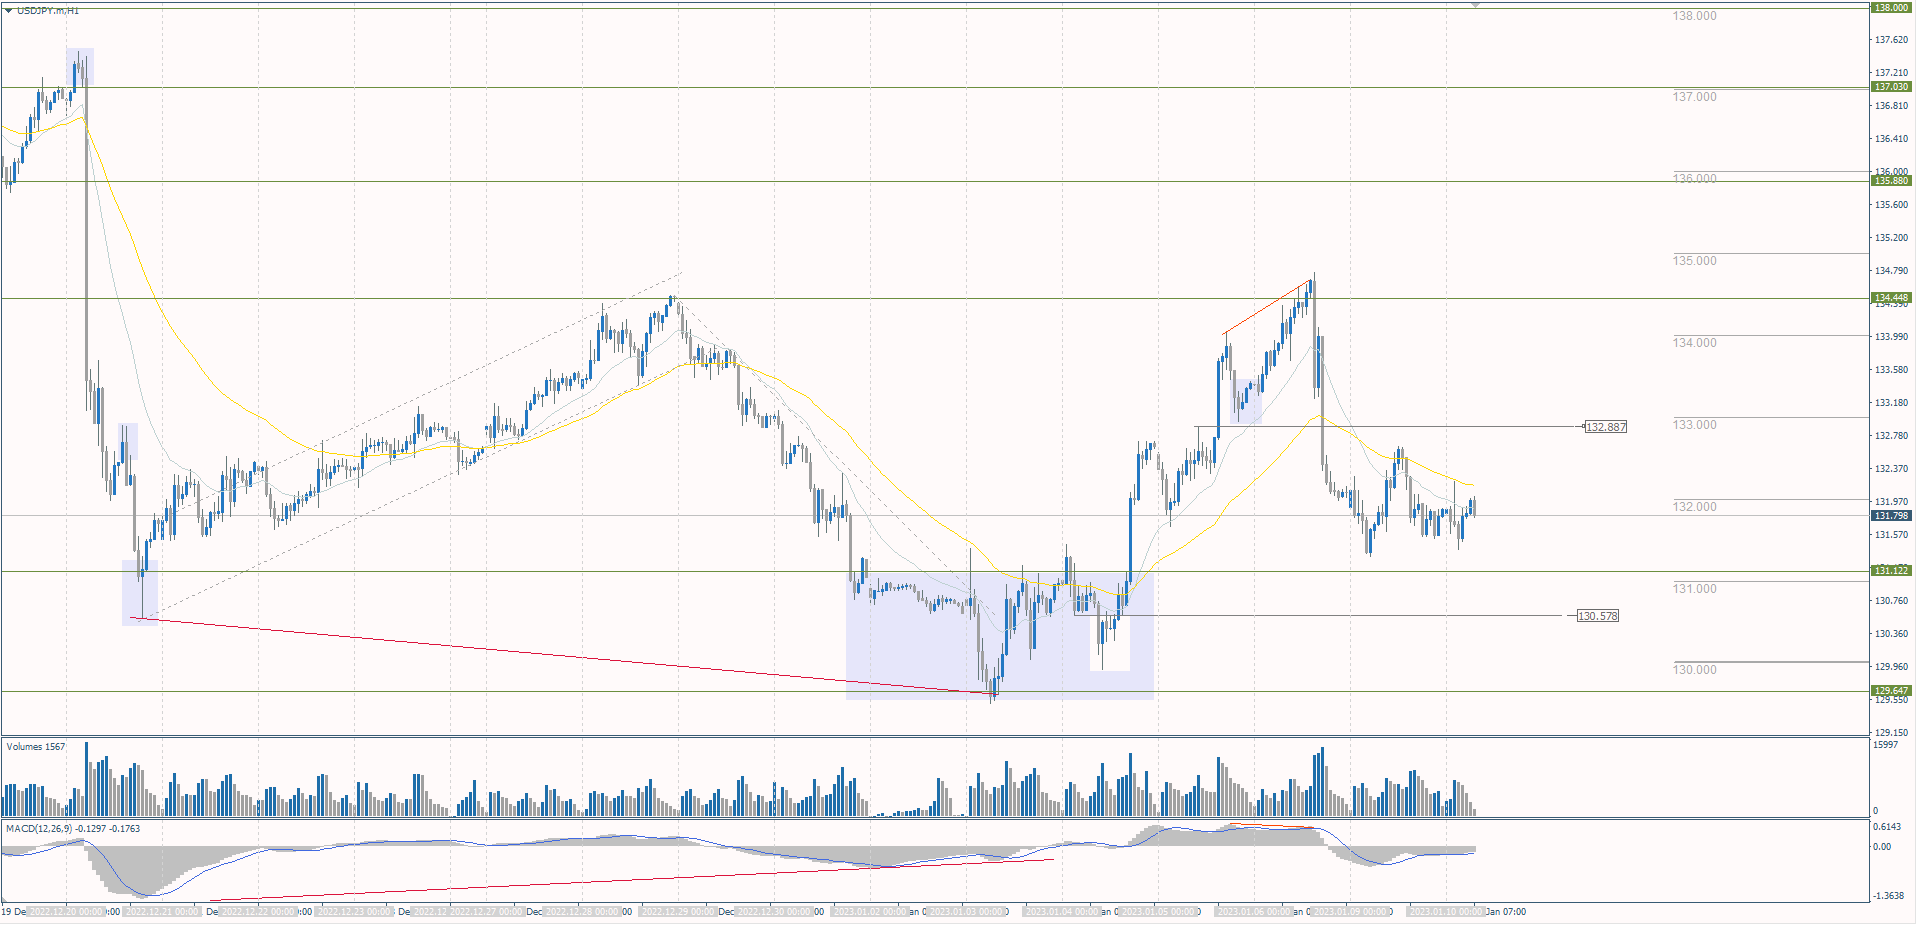
Task: Click the boxed 130.578 price label
Action: click(x=1597, y=616)
